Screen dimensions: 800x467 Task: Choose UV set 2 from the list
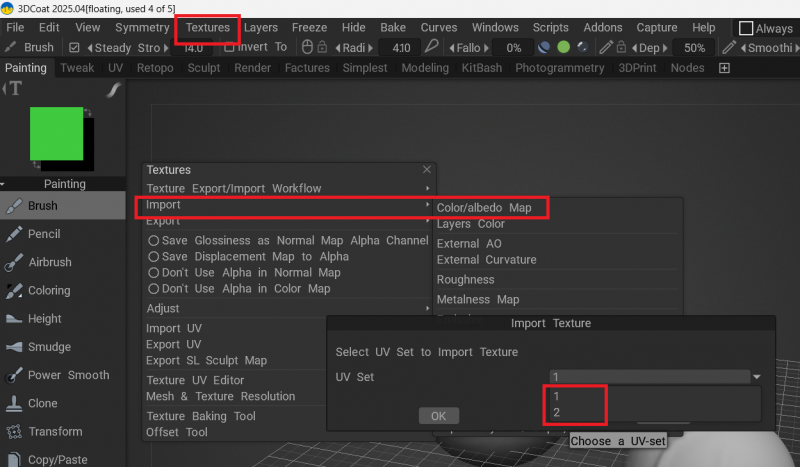tap(556, 412)
